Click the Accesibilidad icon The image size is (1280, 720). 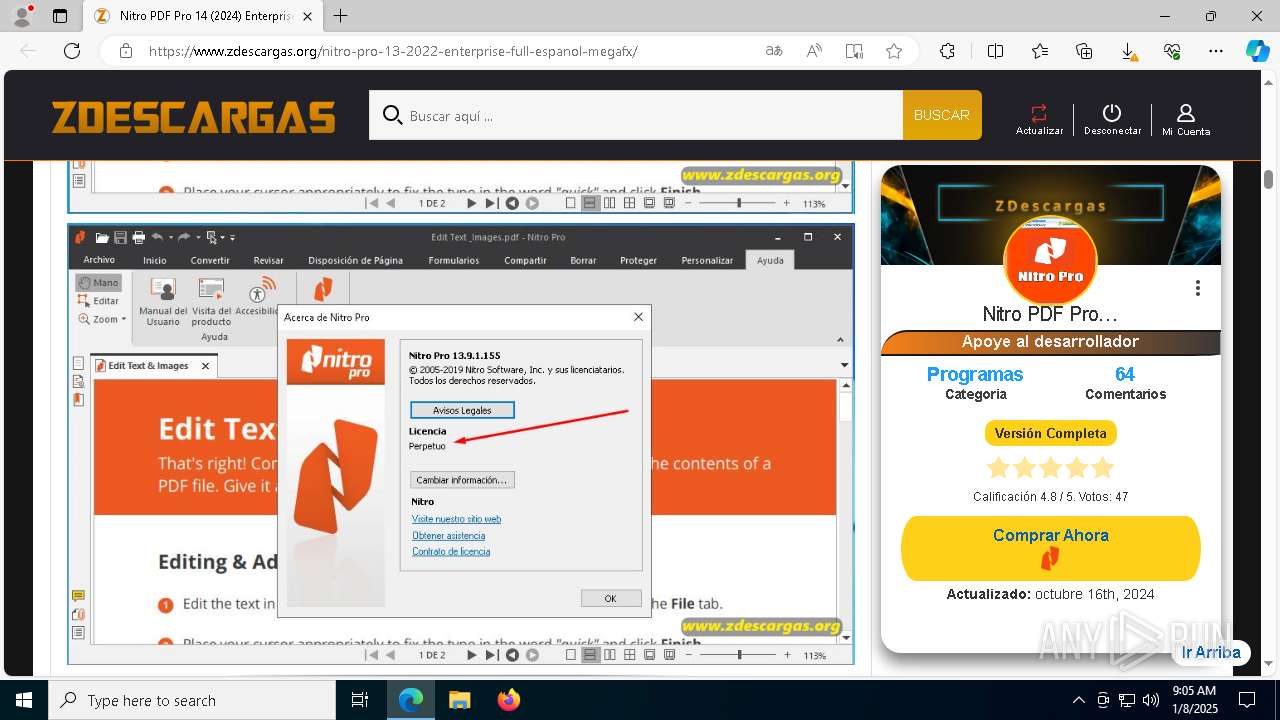tap(258, 298)
